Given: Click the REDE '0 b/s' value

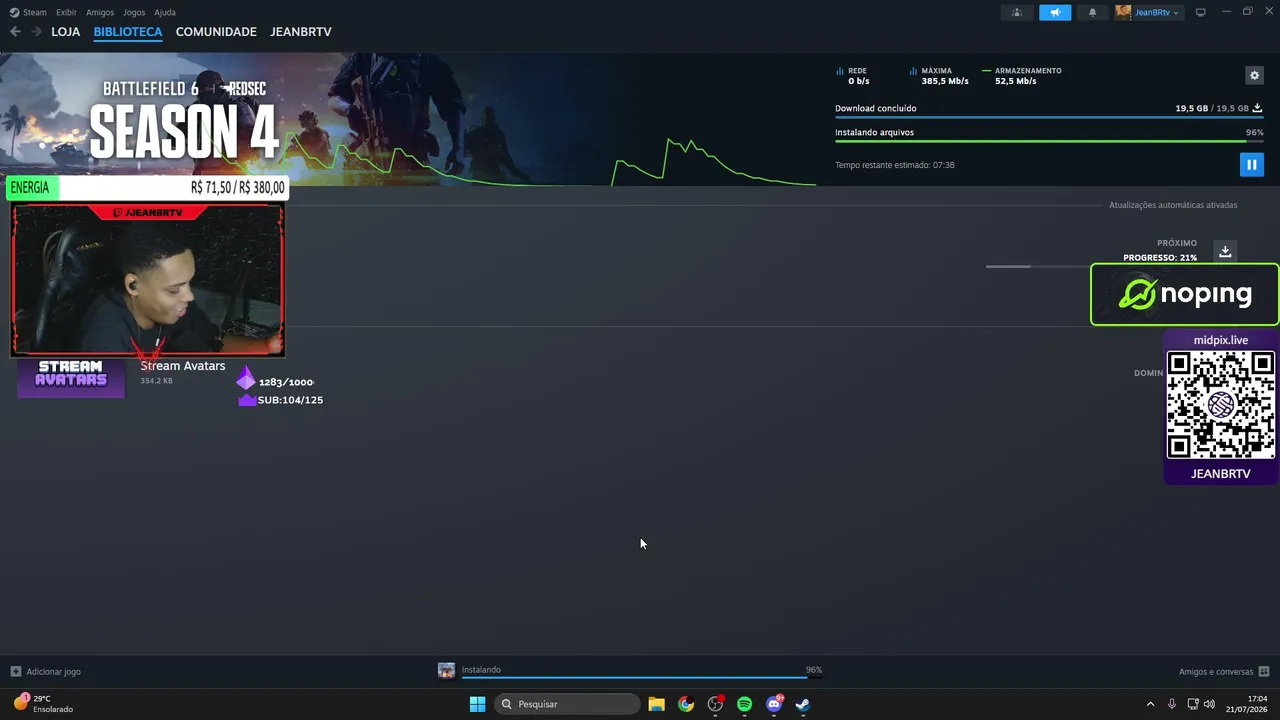Looking at the screenshot, I should 859,81.
